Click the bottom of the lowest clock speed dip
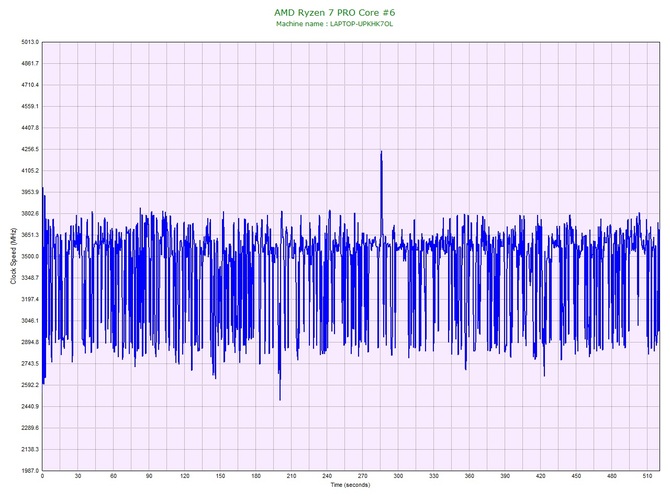The height and width of the screenshot is (502, 670). point(280,399)
